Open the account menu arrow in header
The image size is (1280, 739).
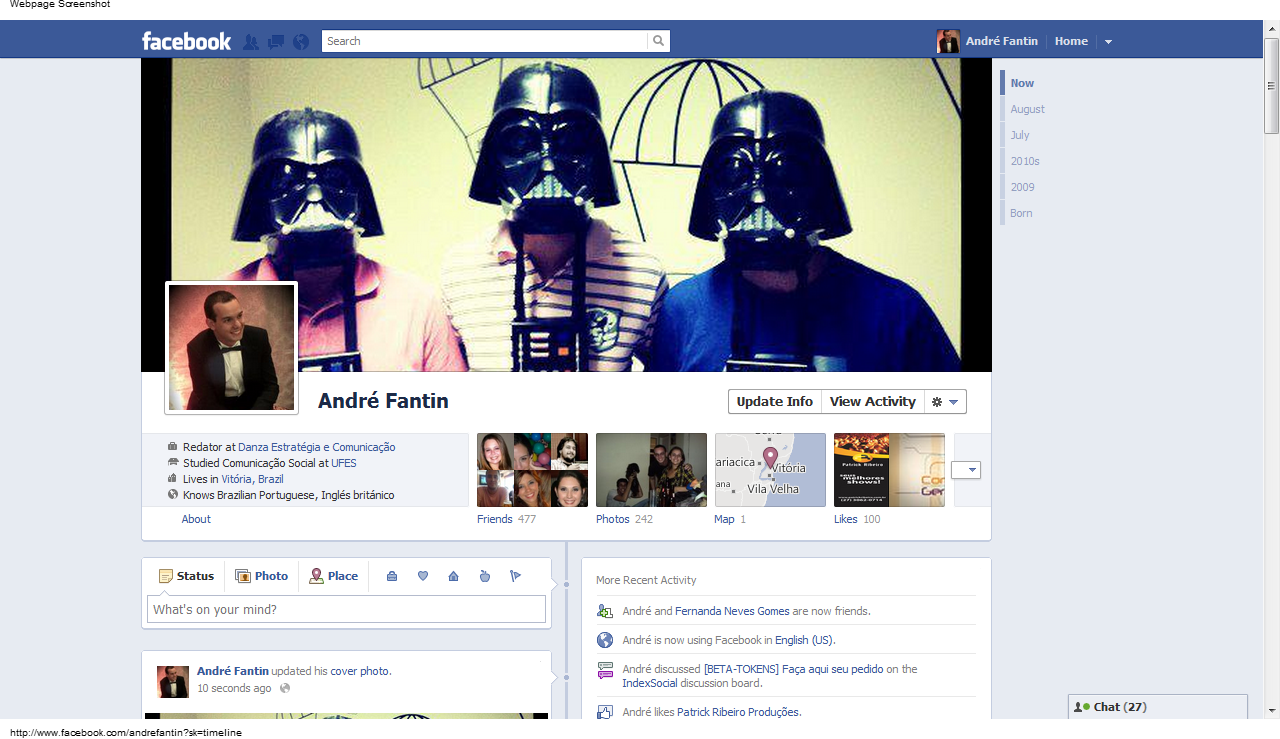(x=1108, y=42)
